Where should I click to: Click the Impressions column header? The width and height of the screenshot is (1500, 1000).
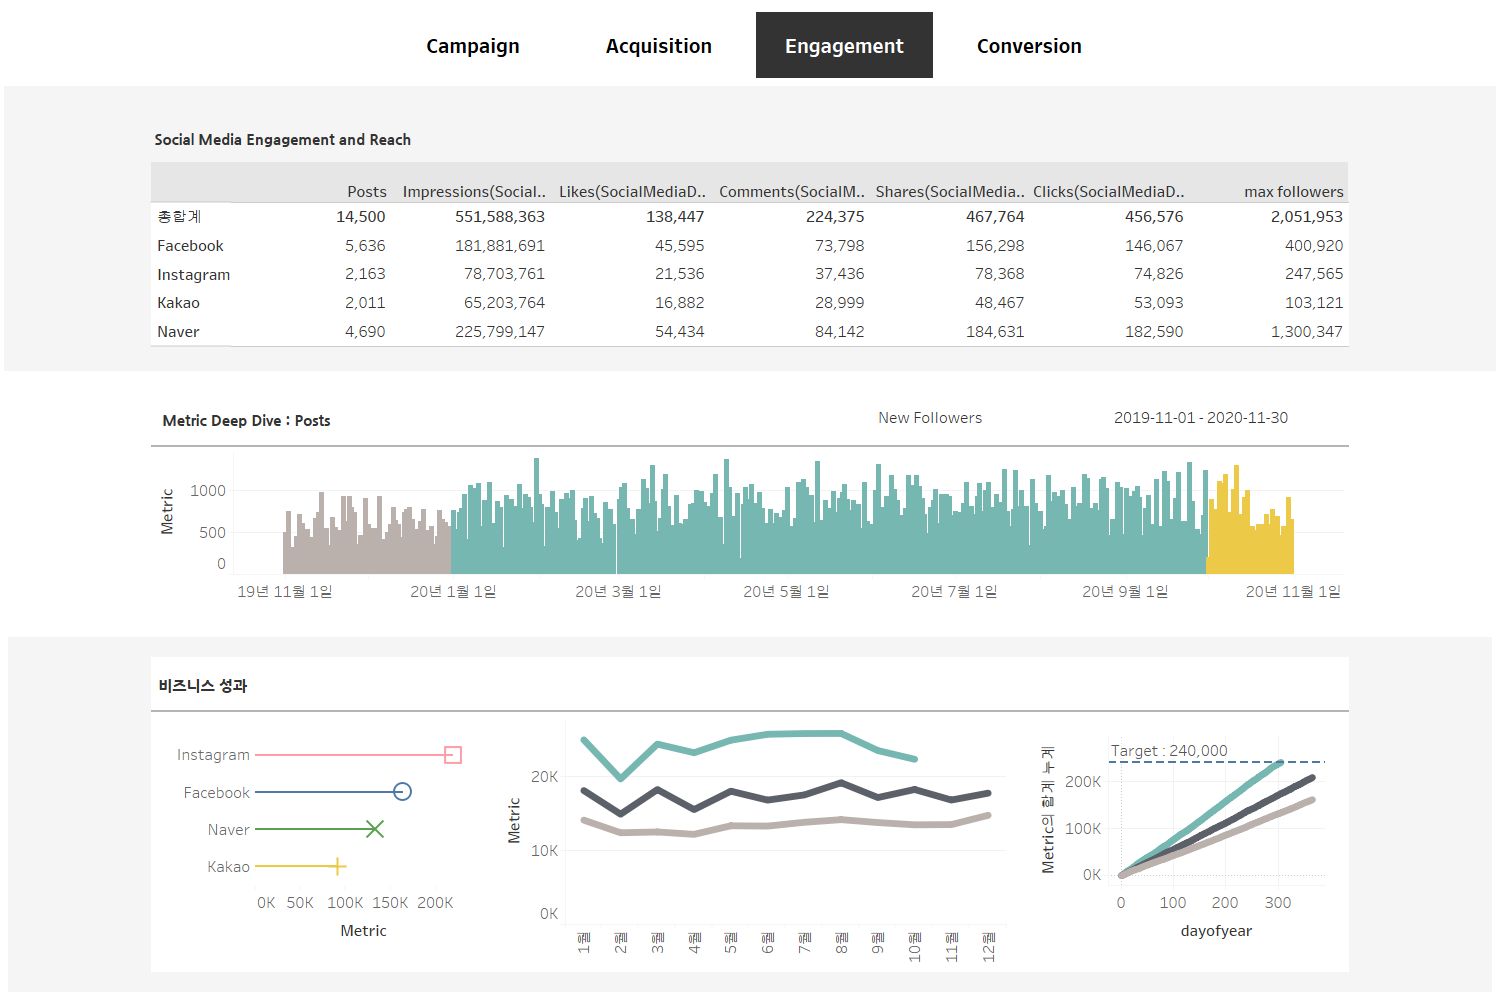pyautogui.click(x=474, y=192)
